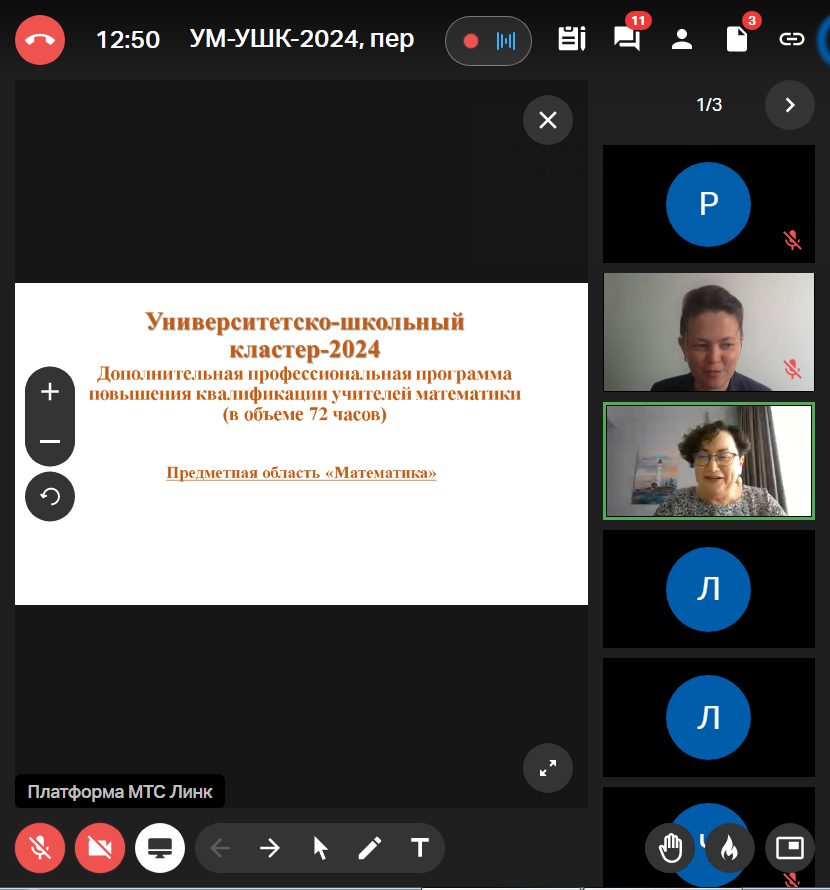Open the notes clipboard panel
Image resolution: width=830 pixels, height=890 pixels.
tap(572, 40)
